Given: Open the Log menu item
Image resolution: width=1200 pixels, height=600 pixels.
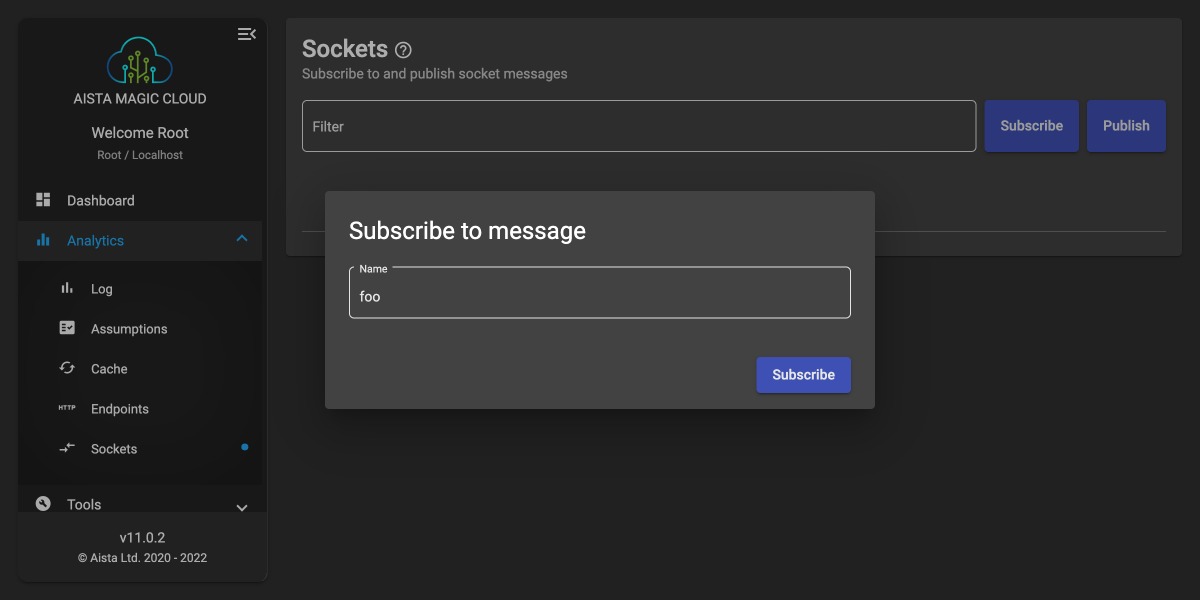Looking at the screenshot, I should click(x=102, y=289).
